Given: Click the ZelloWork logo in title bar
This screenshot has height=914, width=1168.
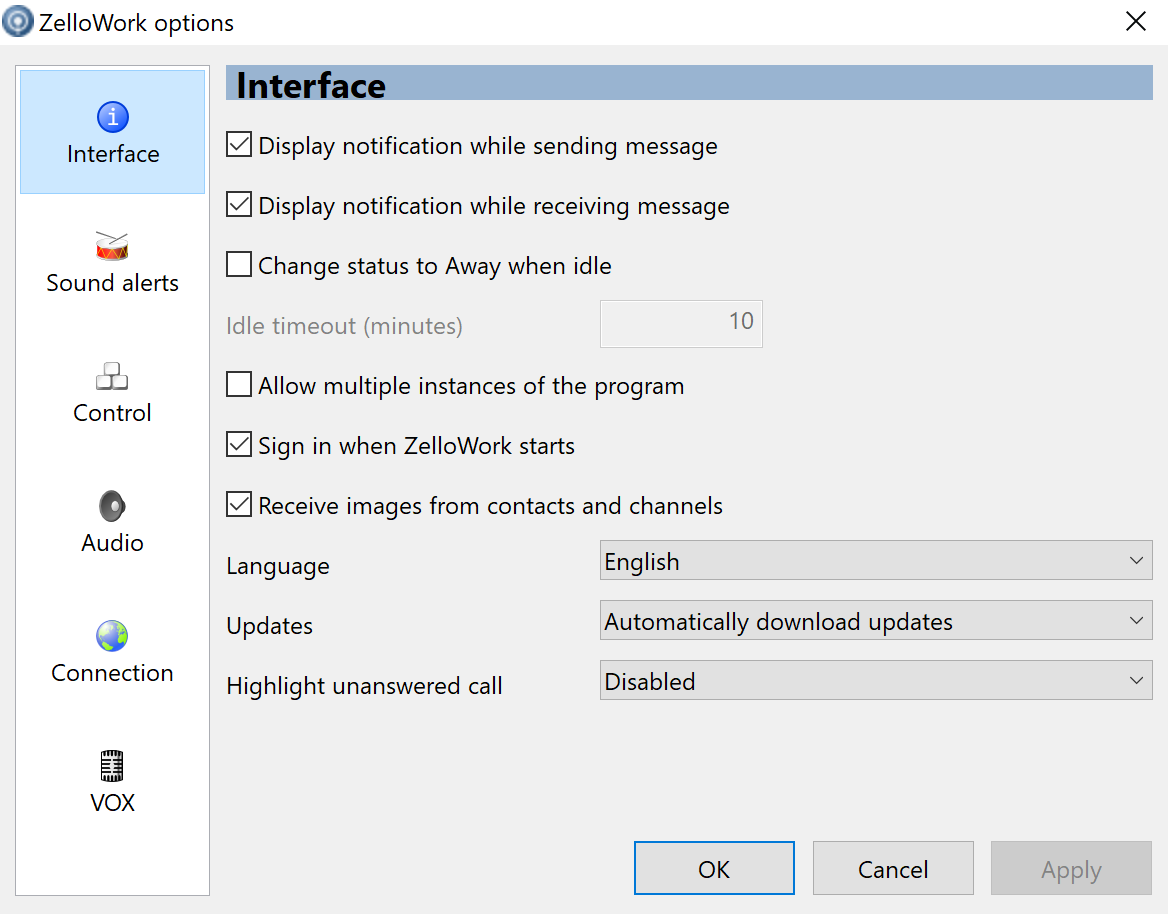Looking at the screenshot, I should [x=18, y=22].
